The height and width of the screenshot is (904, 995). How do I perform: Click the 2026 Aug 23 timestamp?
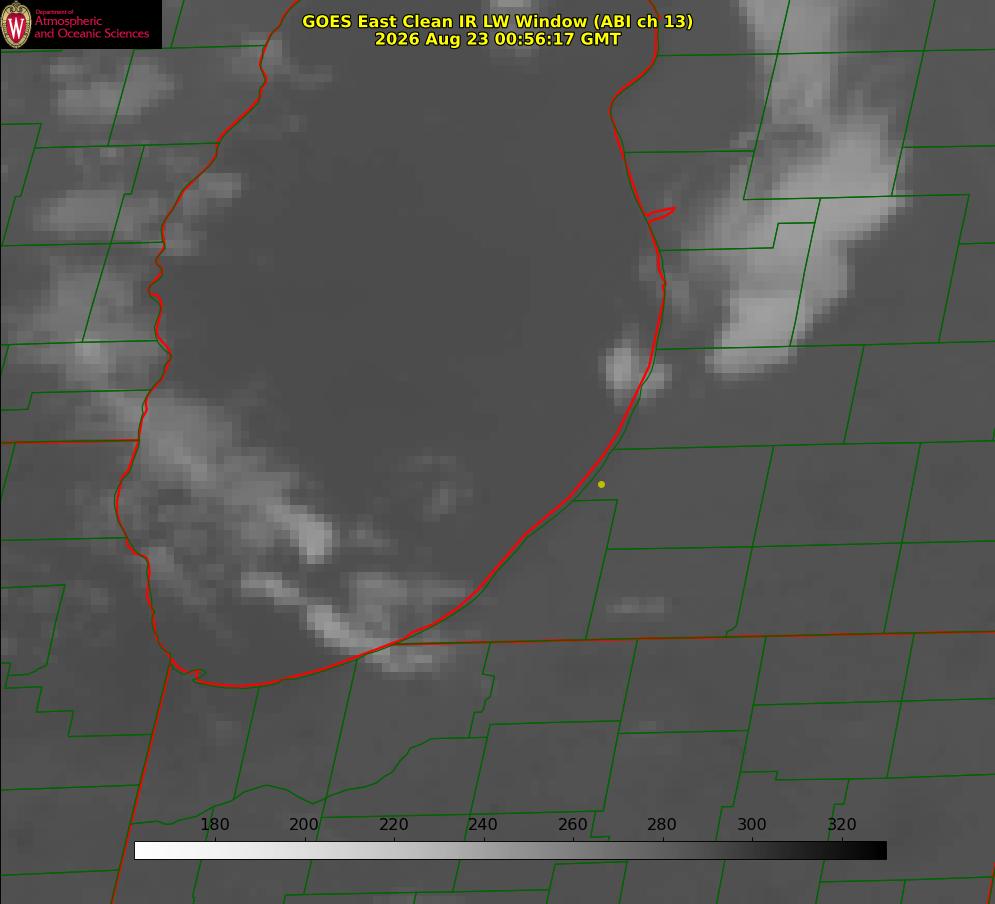point(498,39)
